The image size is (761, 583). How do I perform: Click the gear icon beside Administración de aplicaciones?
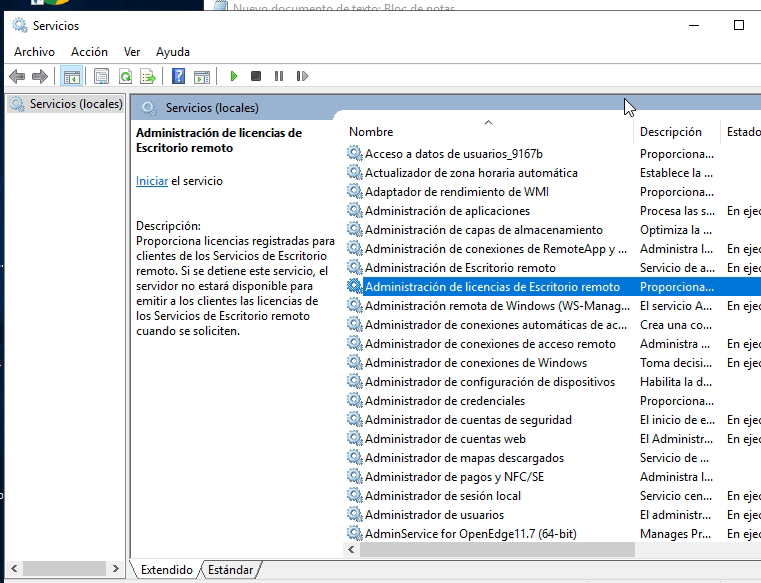355,210
